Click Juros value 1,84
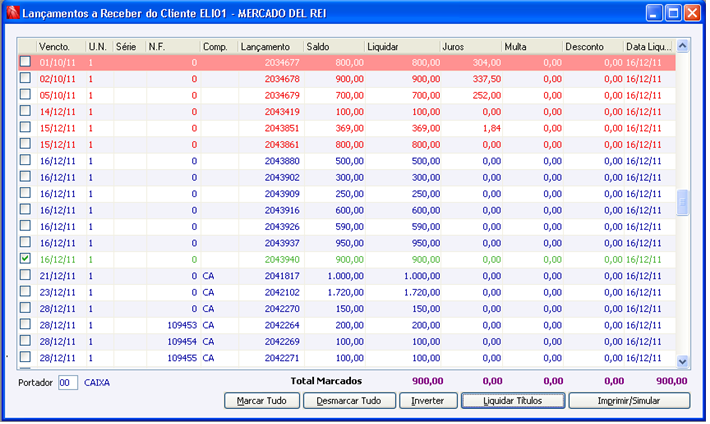Viewport: 710px width, 424px height. pyautogui.click(x=492, y=128)
